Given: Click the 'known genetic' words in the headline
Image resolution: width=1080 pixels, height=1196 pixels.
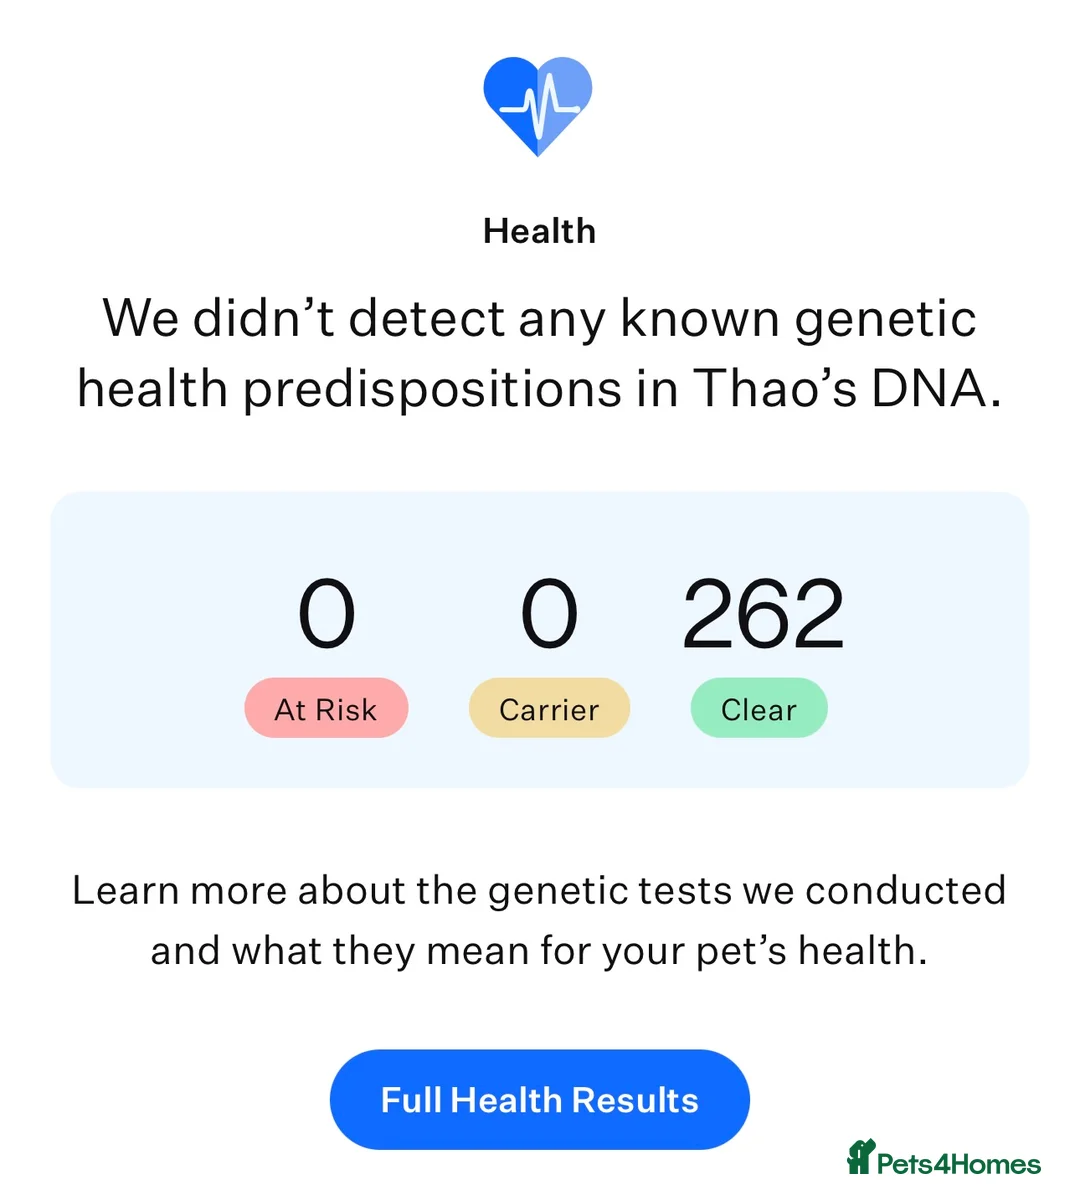Looking at the screenshot, I should click(x=797, y=319).
